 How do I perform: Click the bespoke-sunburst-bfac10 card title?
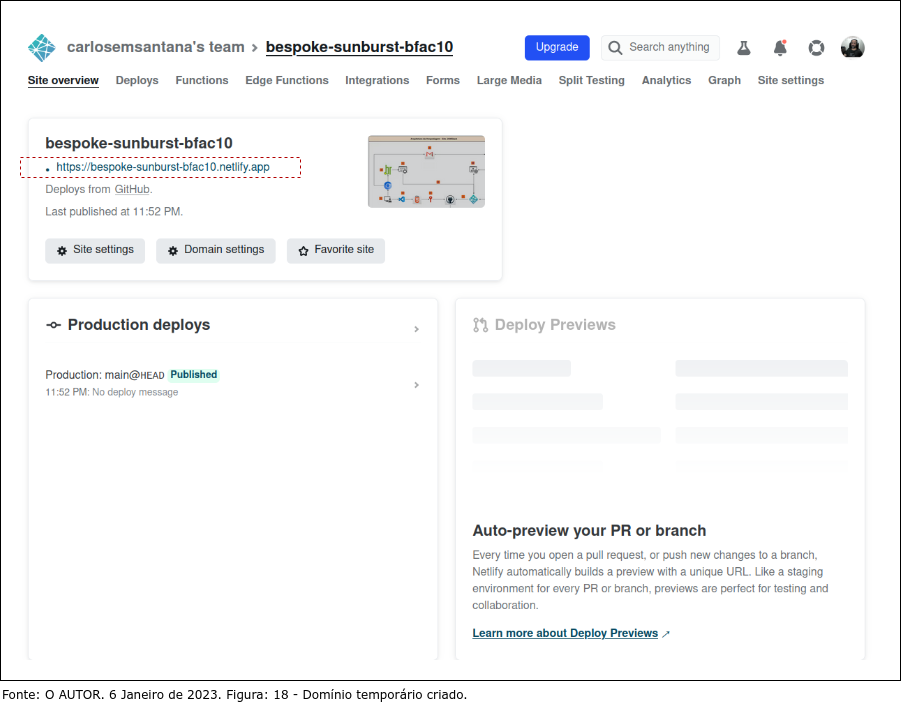pyautogui.click(x=139, y=143)
